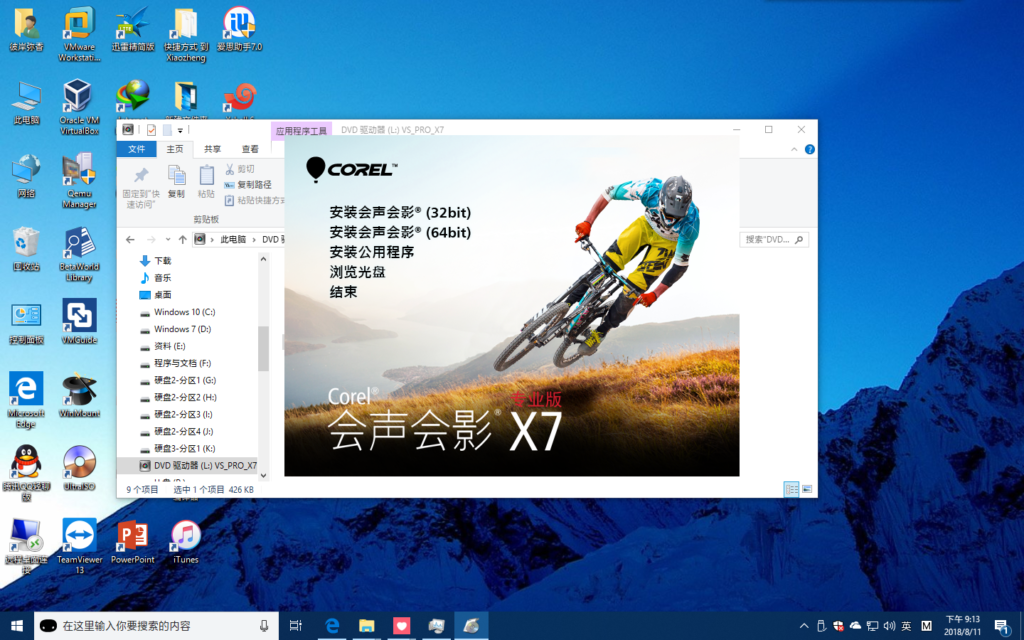Click the pin to quick access icon
Image resolution: width=1024 pixels, height=640 pixels.
(141, 176)
